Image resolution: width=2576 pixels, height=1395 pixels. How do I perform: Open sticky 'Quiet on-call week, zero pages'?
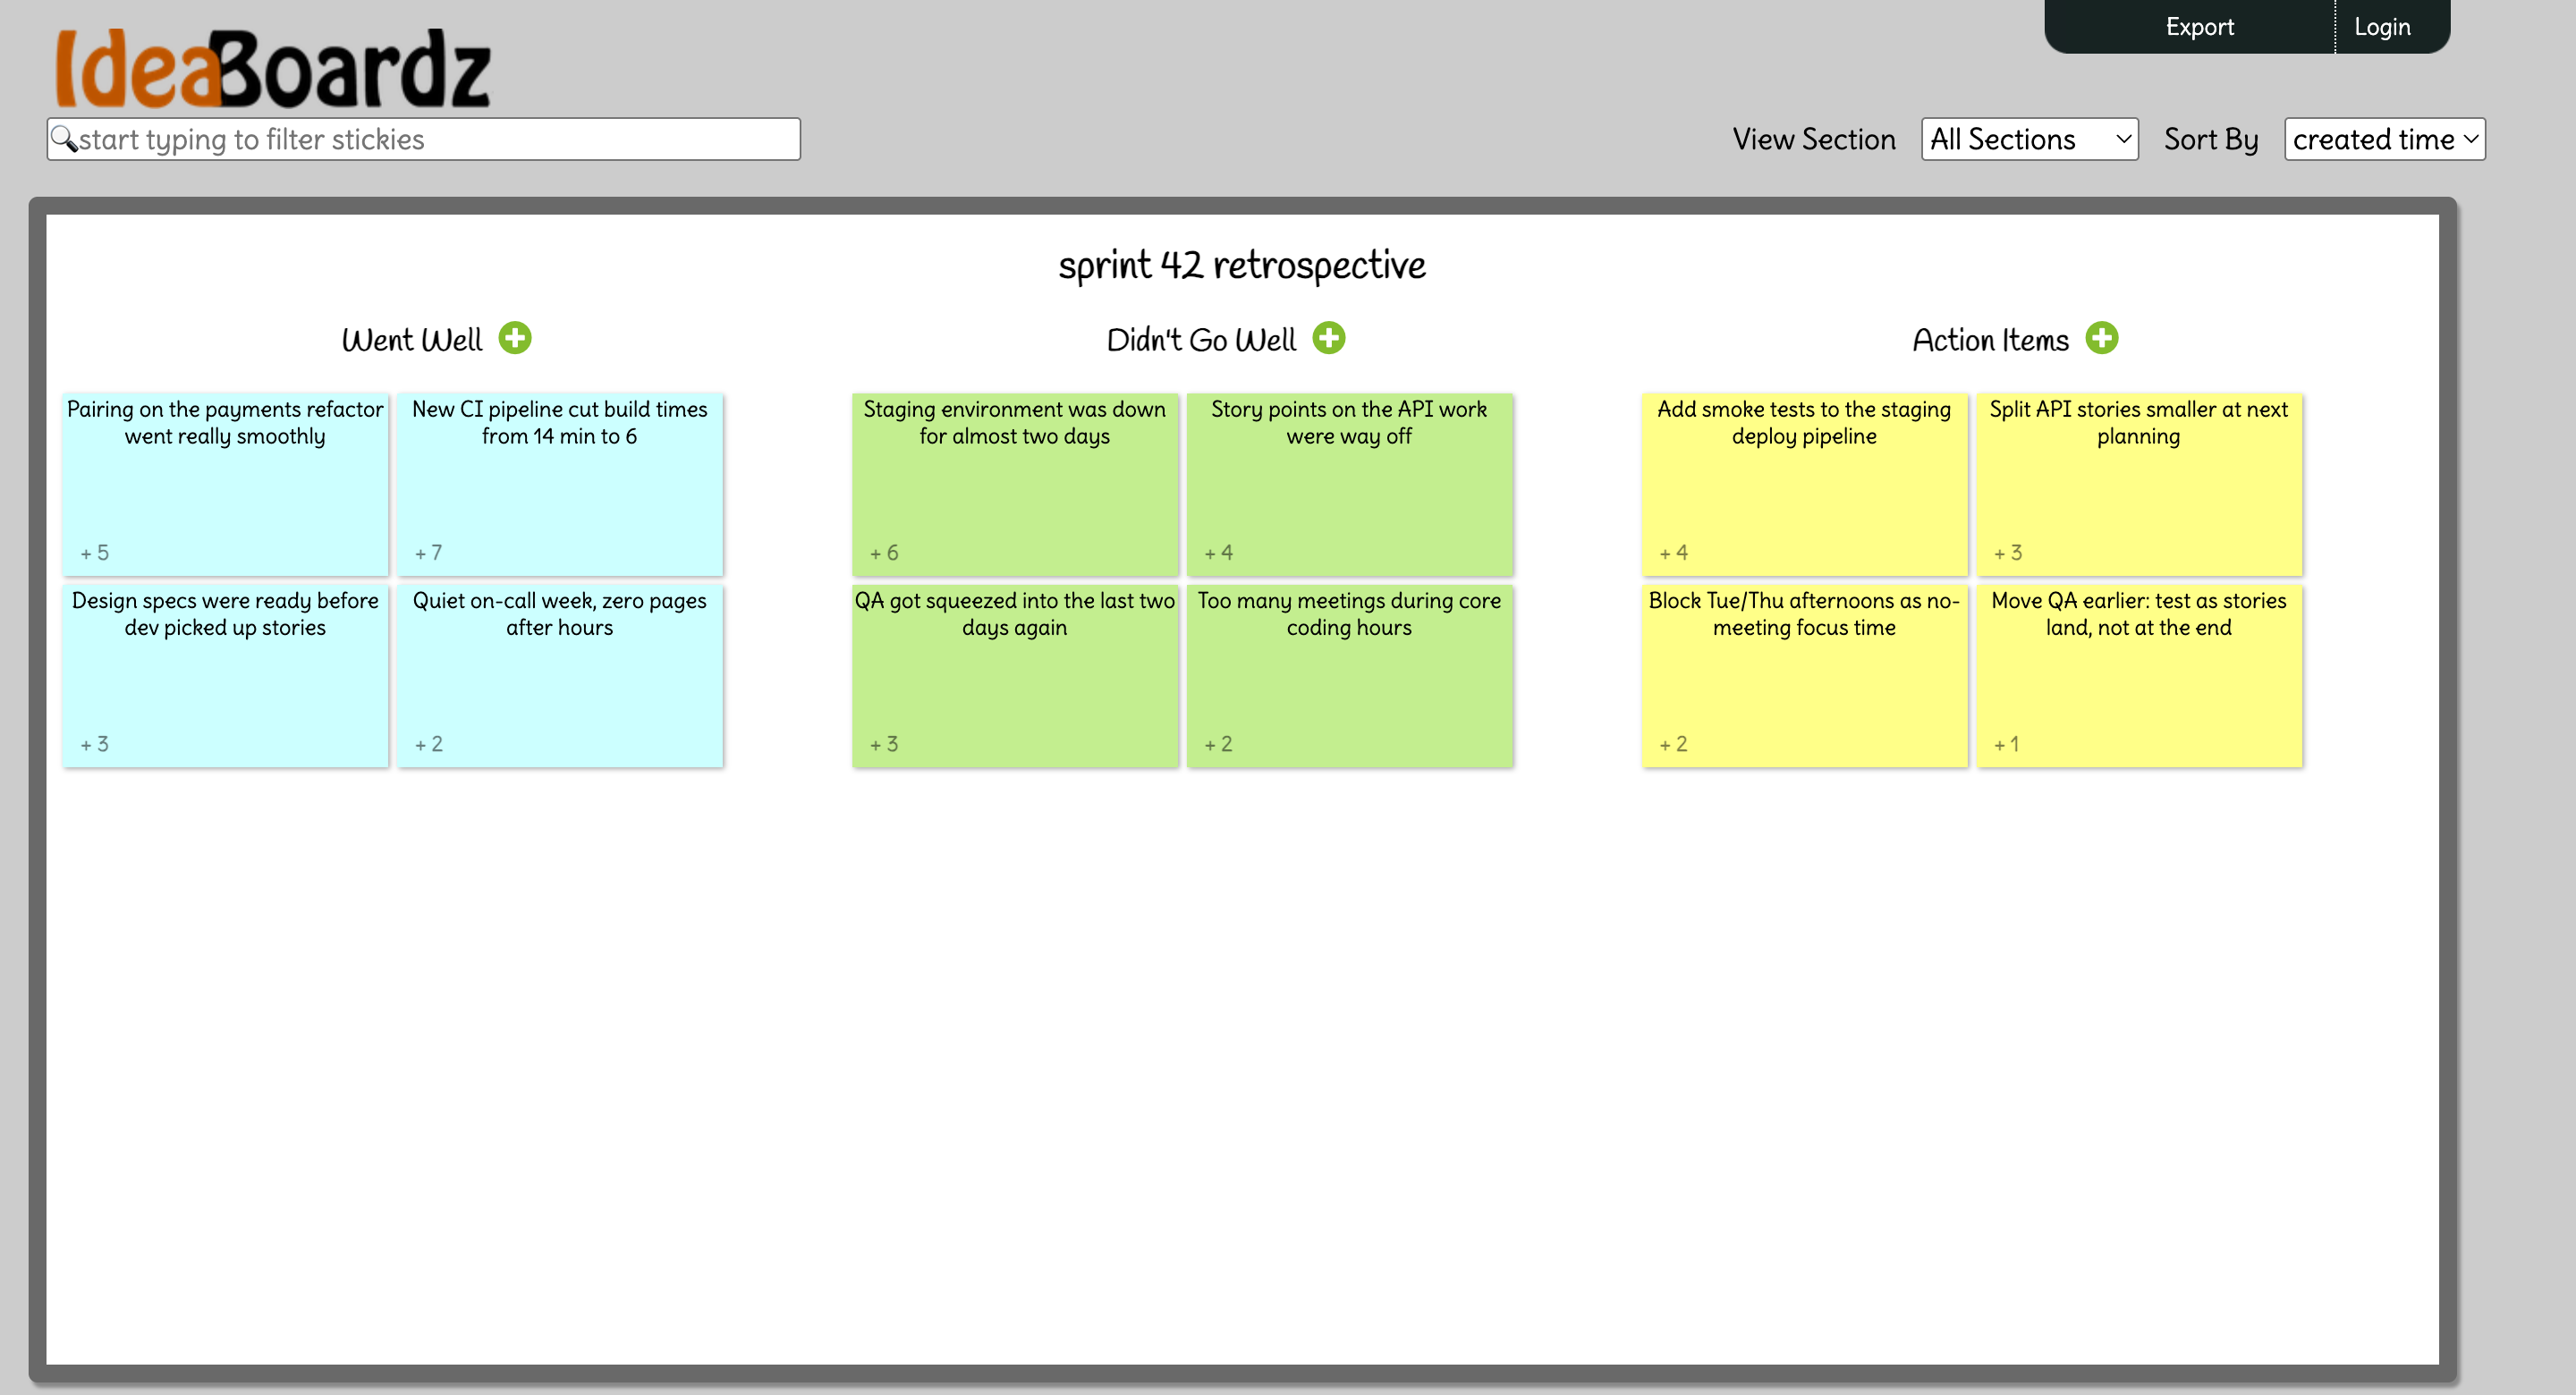560,676
